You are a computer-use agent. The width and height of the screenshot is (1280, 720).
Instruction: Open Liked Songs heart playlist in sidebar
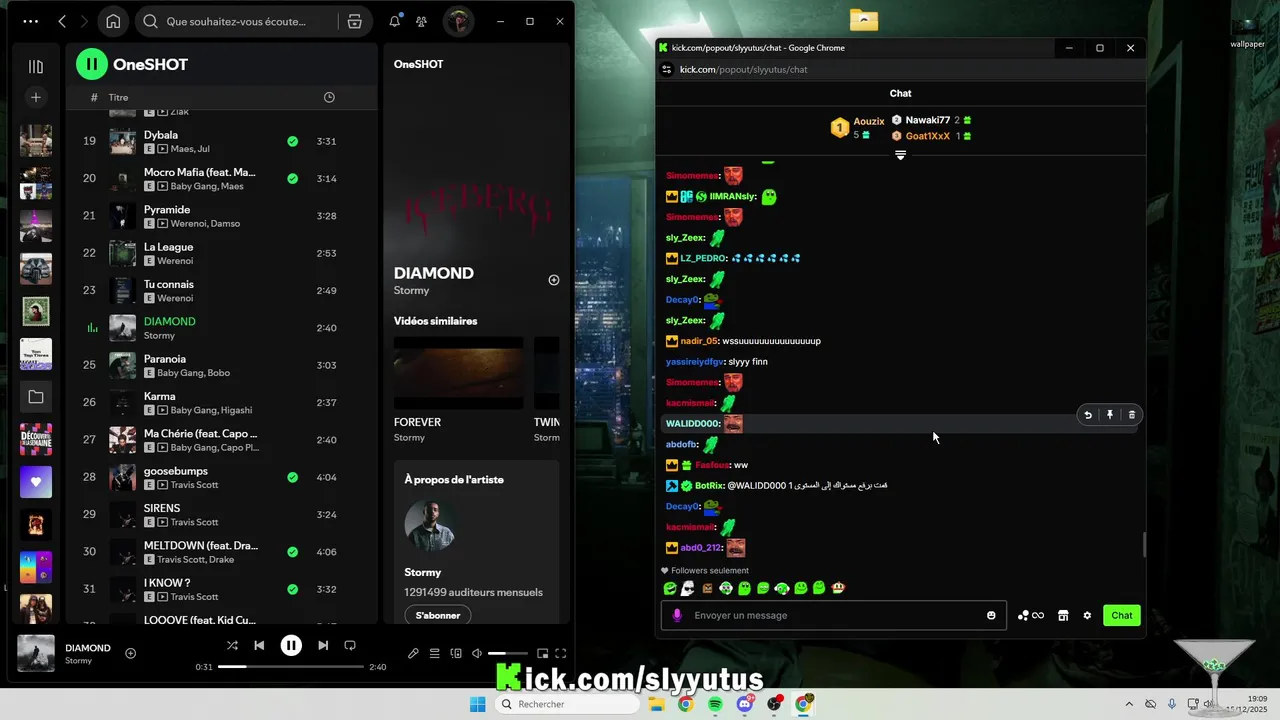(x=36, y=481)
